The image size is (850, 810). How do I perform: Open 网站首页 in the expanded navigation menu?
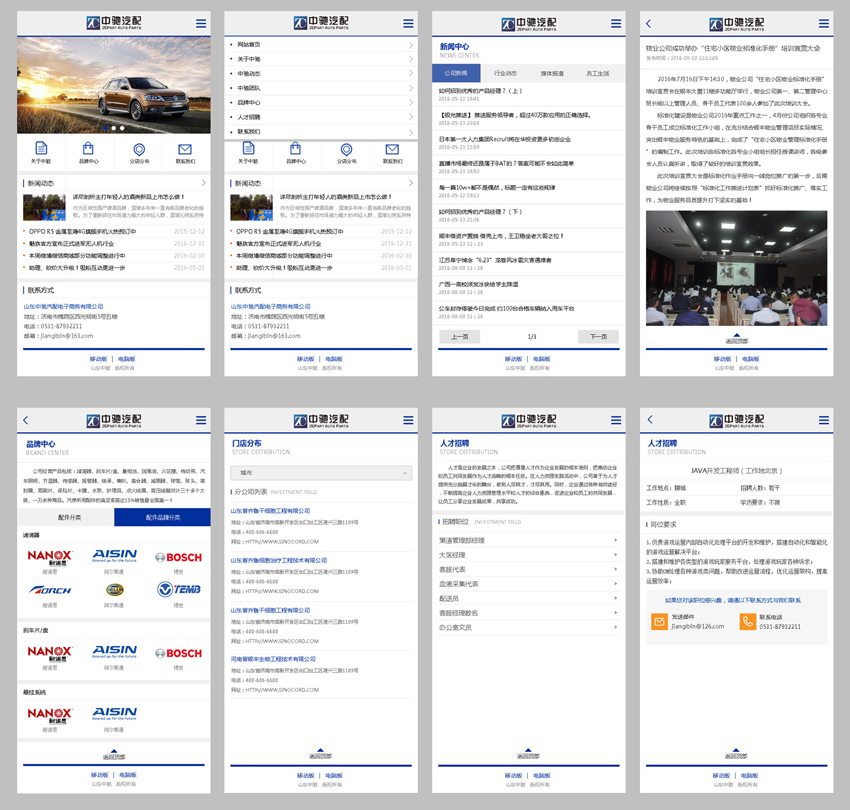(321, 45)
